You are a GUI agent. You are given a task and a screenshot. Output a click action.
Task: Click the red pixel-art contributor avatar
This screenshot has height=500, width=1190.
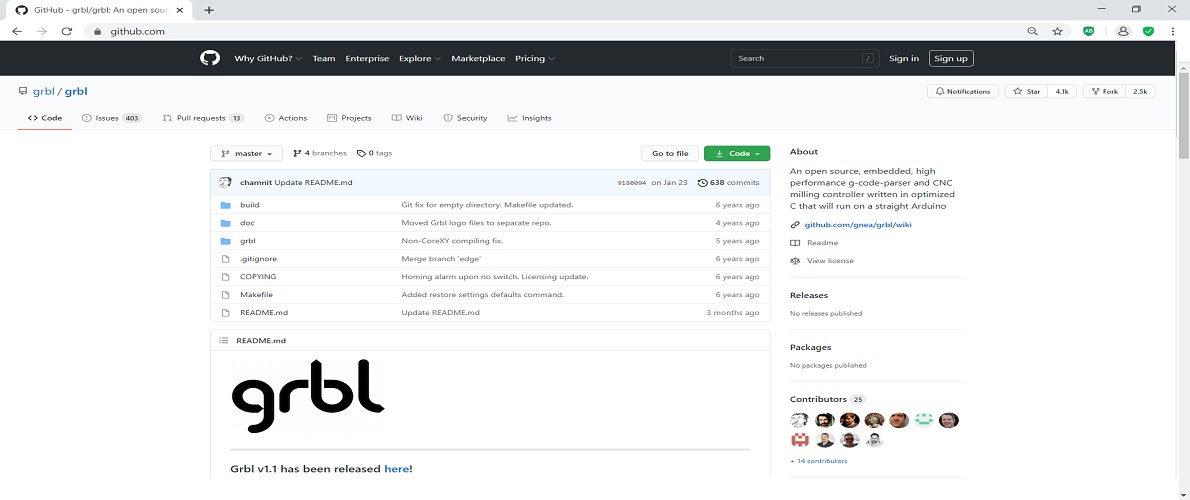click(799, 439)
